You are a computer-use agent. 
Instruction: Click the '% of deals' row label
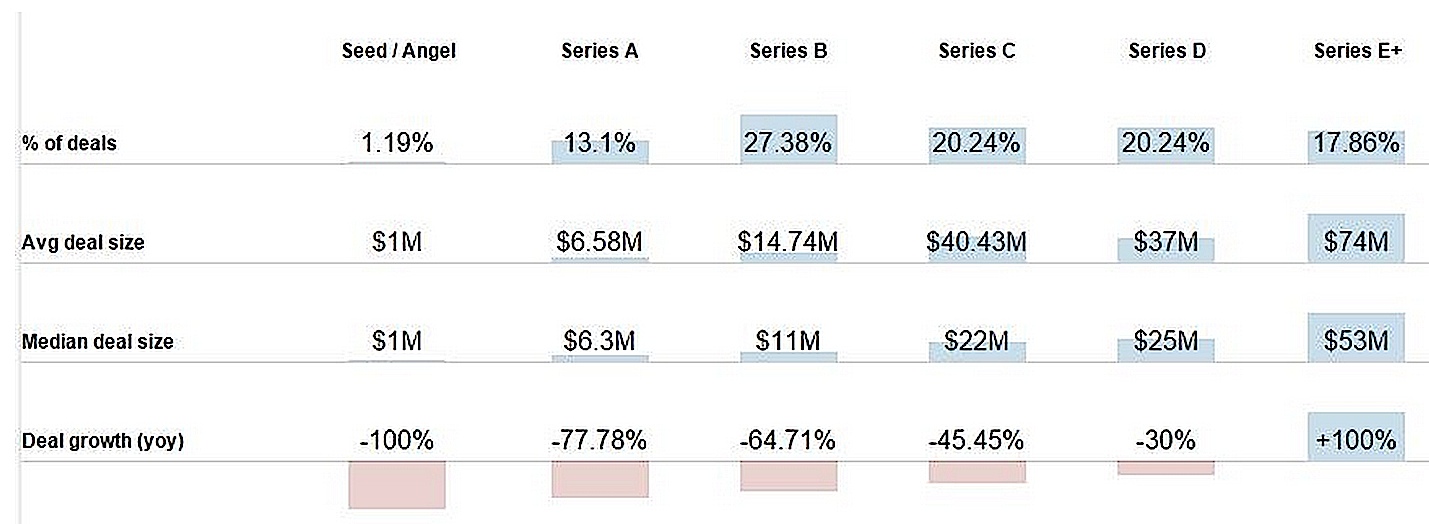[x=69, y=144]
